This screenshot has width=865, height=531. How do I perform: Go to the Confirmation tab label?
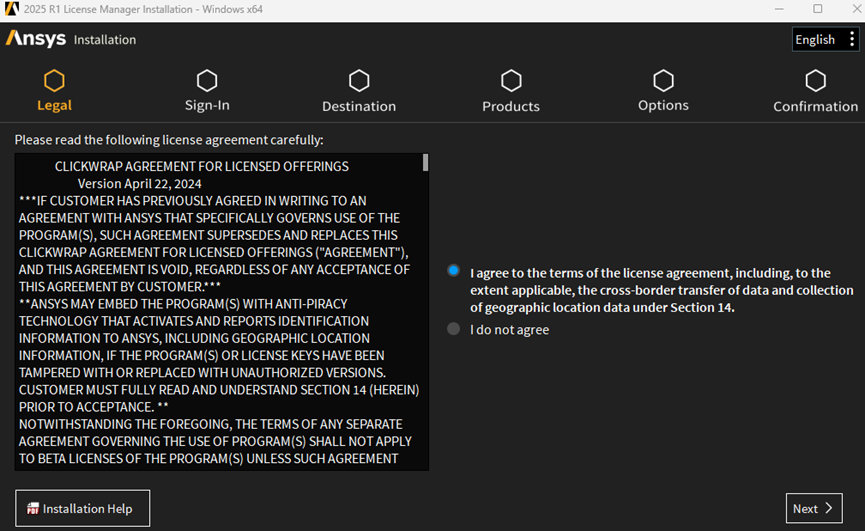click(x=815, y=106)
